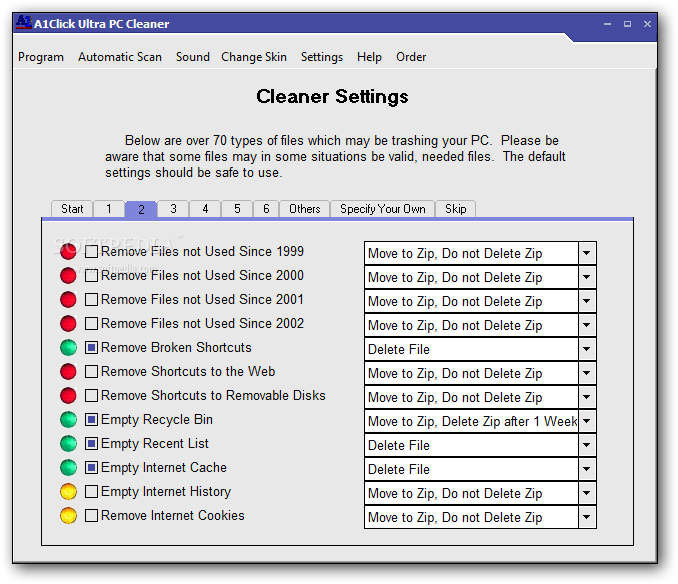Switch to tab 3
The width and height of the screenshot is (678, 584).
(173, 209)
